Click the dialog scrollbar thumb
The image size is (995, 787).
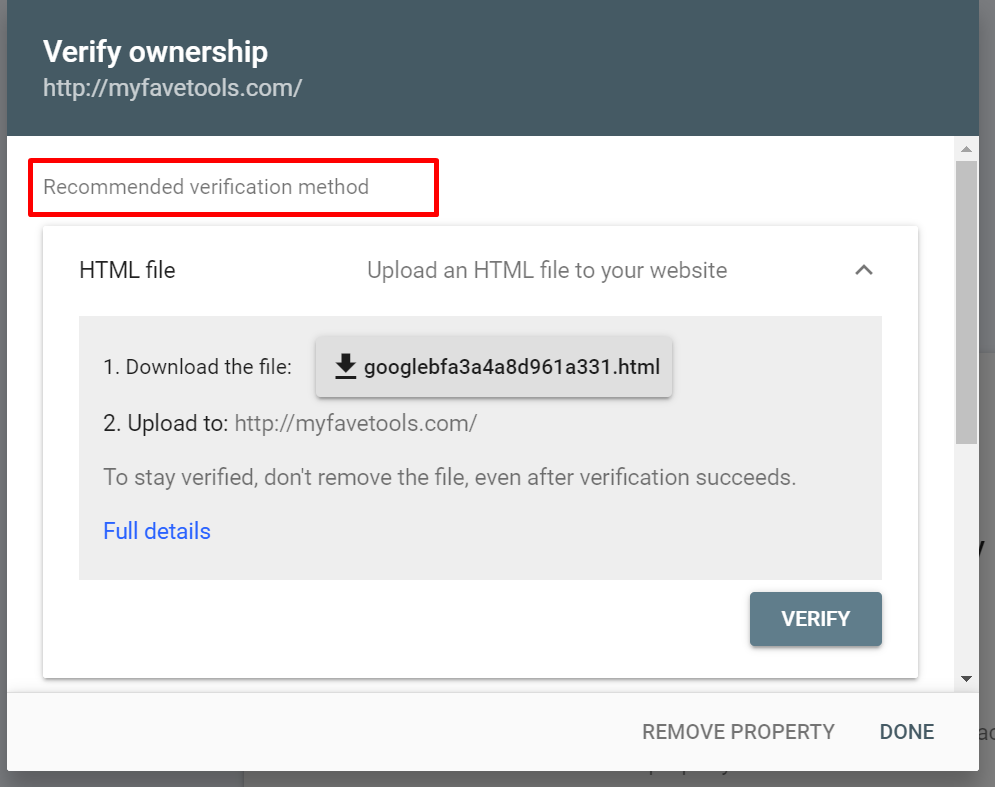[966, 300]
